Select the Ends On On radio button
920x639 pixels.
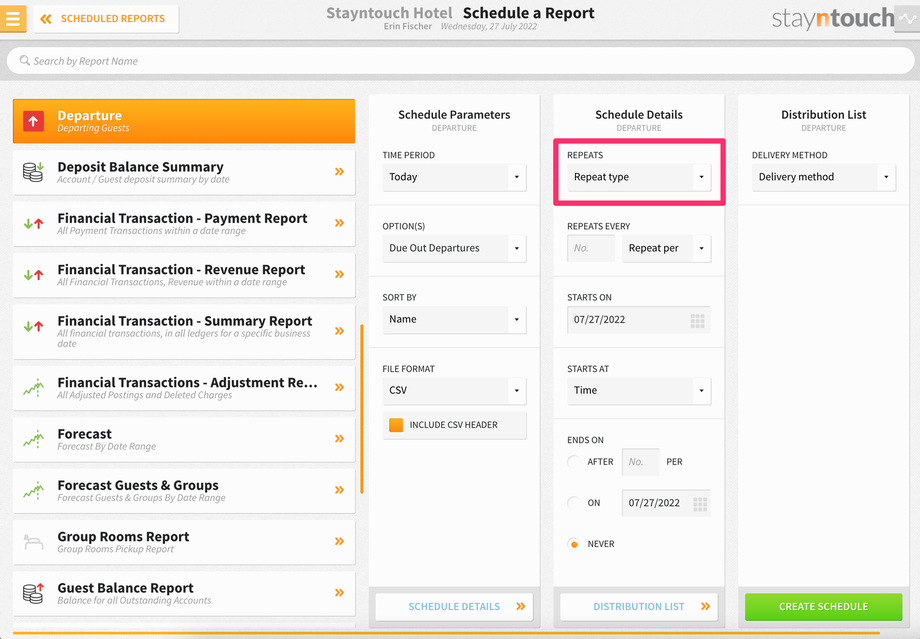click(574, 503)
